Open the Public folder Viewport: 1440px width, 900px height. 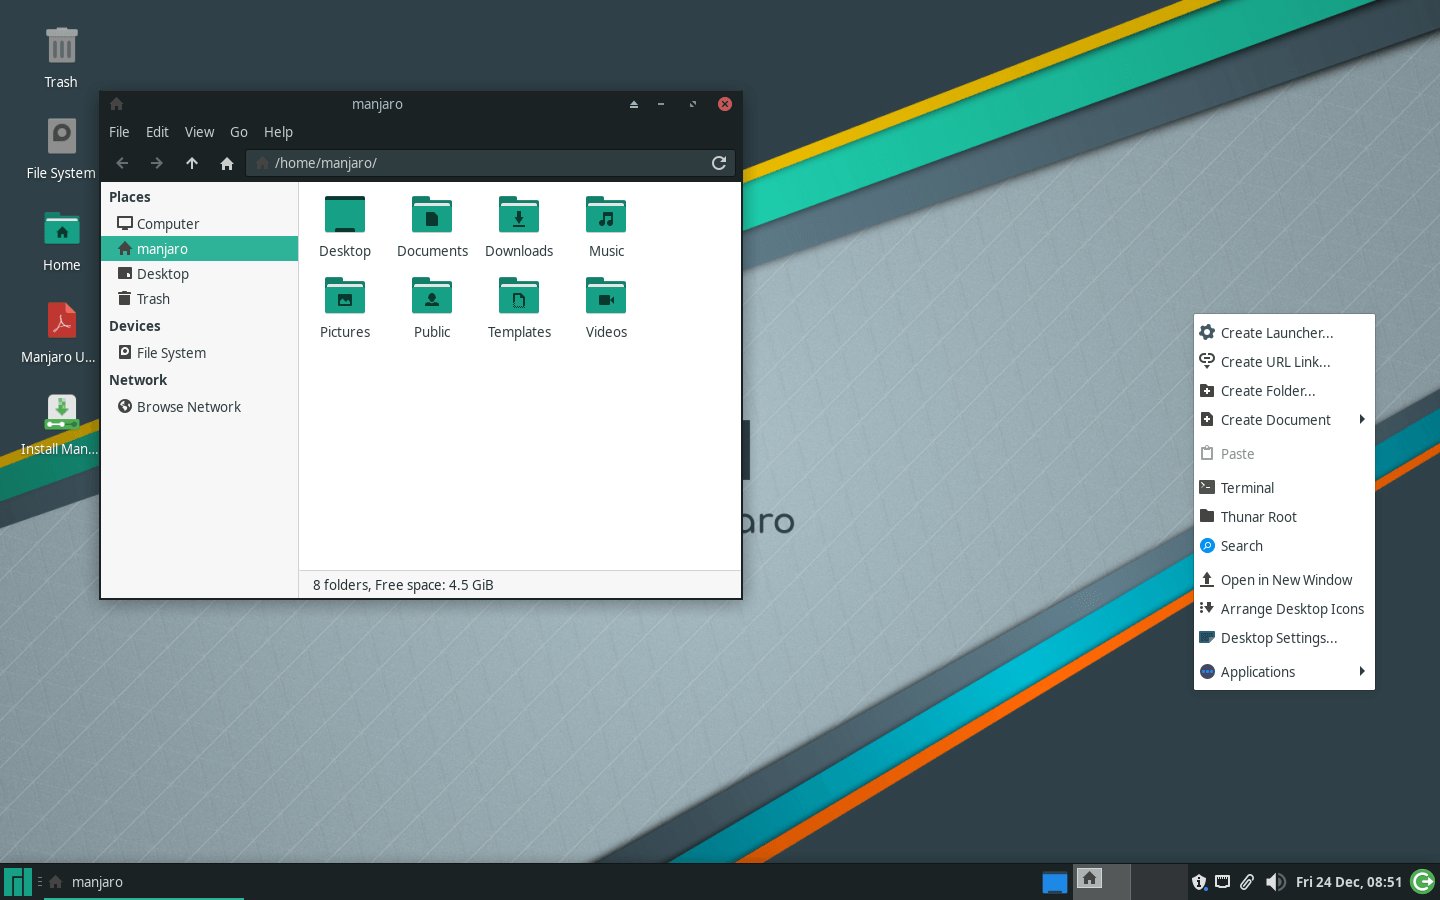pos(432,308)
